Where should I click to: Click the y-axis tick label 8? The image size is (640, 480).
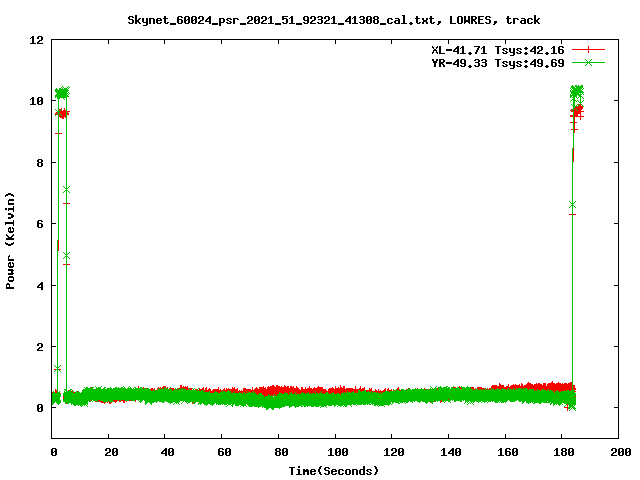[40, 163]
